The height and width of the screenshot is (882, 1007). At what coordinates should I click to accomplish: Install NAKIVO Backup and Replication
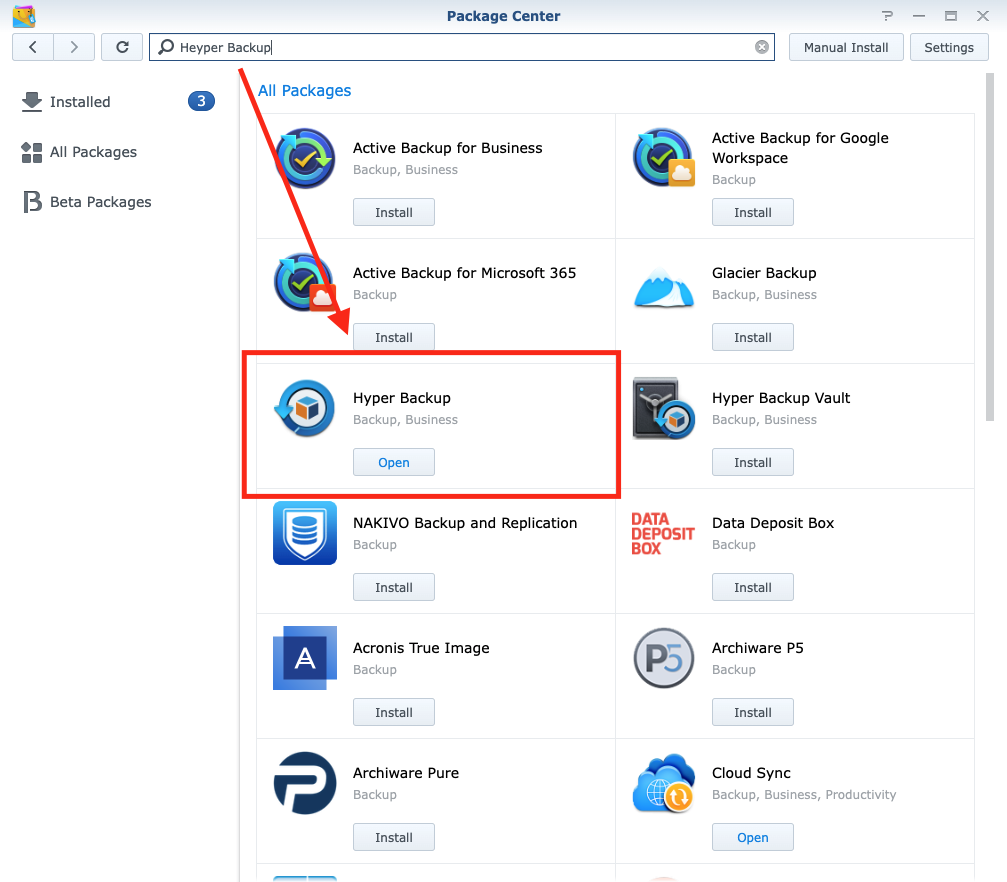click(394, 587)
